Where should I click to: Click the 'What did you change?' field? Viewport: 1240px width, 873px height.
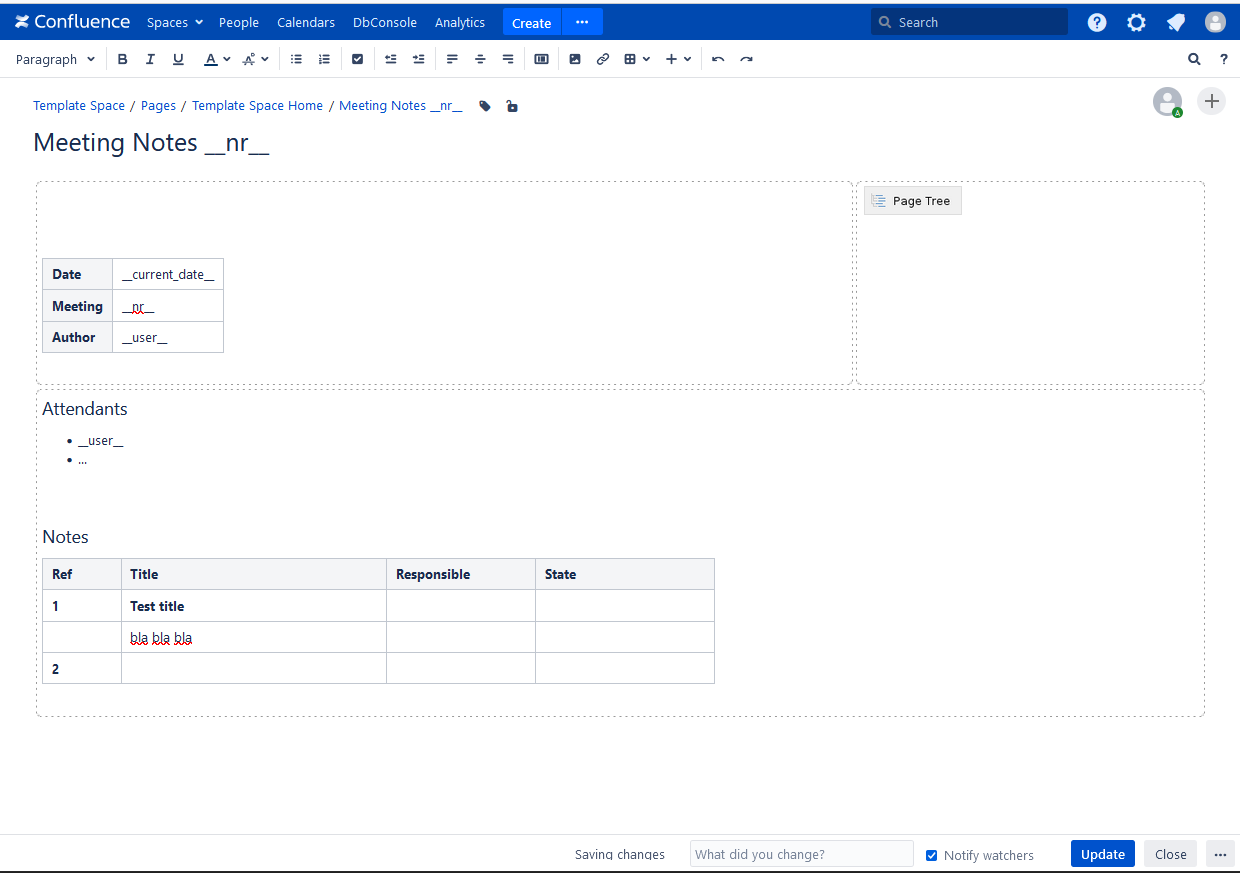pos(801,854)
